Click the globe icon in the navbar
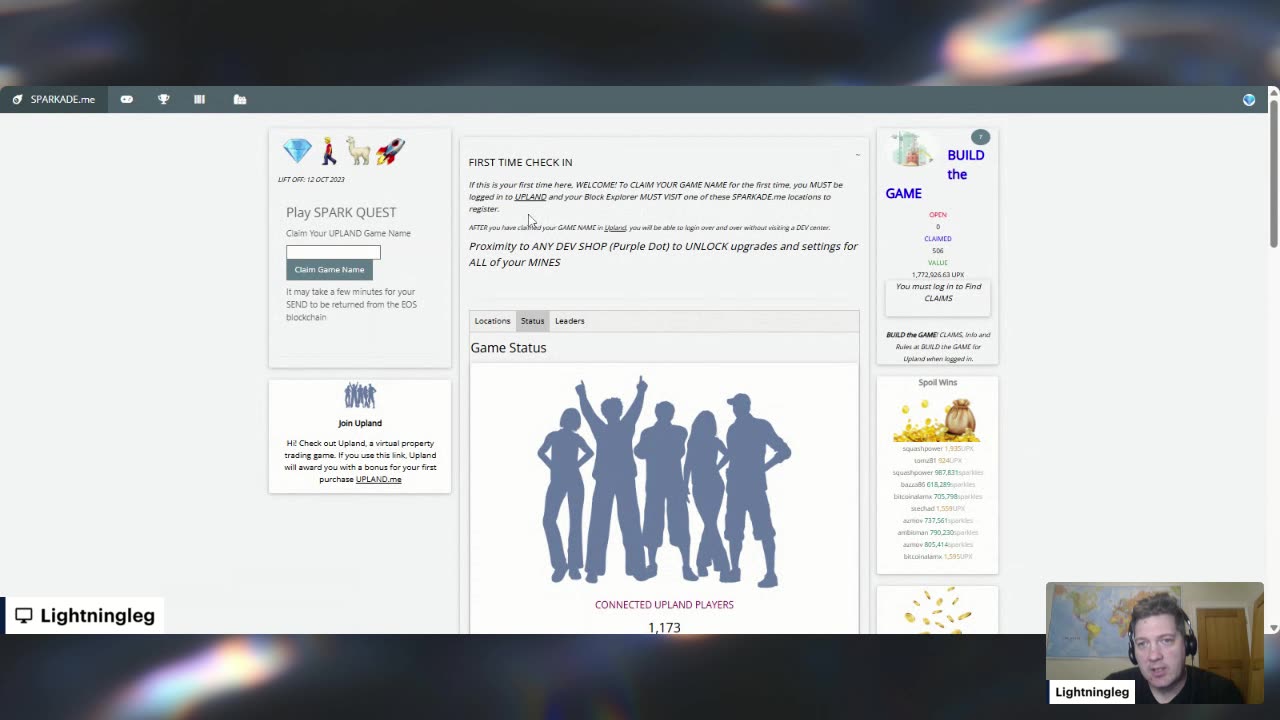1280x720 pixels. click(x=1249, y=99)
